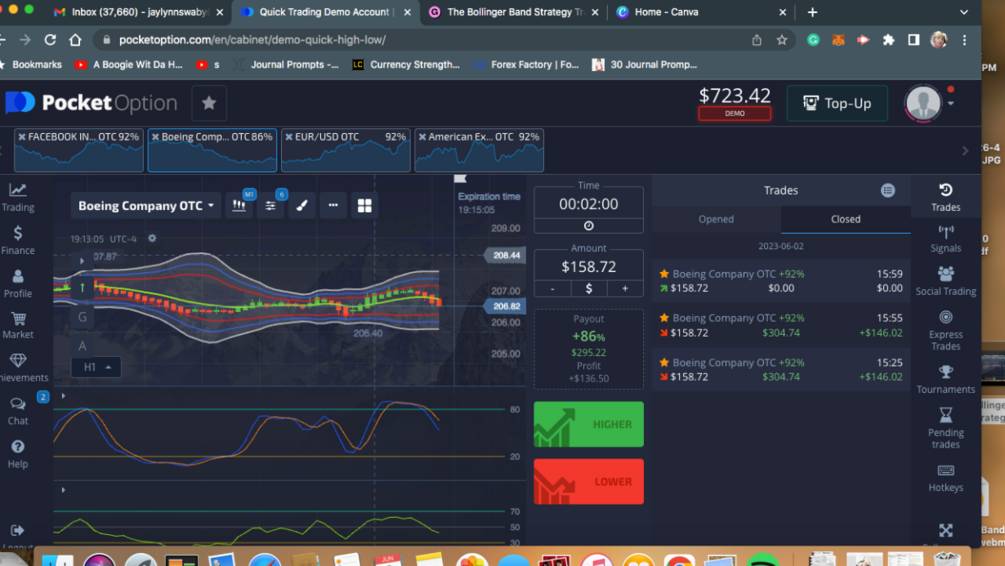
Task: Open the Currency Strength bookmark
Action: pyautogui.click(x=406, y=65)
